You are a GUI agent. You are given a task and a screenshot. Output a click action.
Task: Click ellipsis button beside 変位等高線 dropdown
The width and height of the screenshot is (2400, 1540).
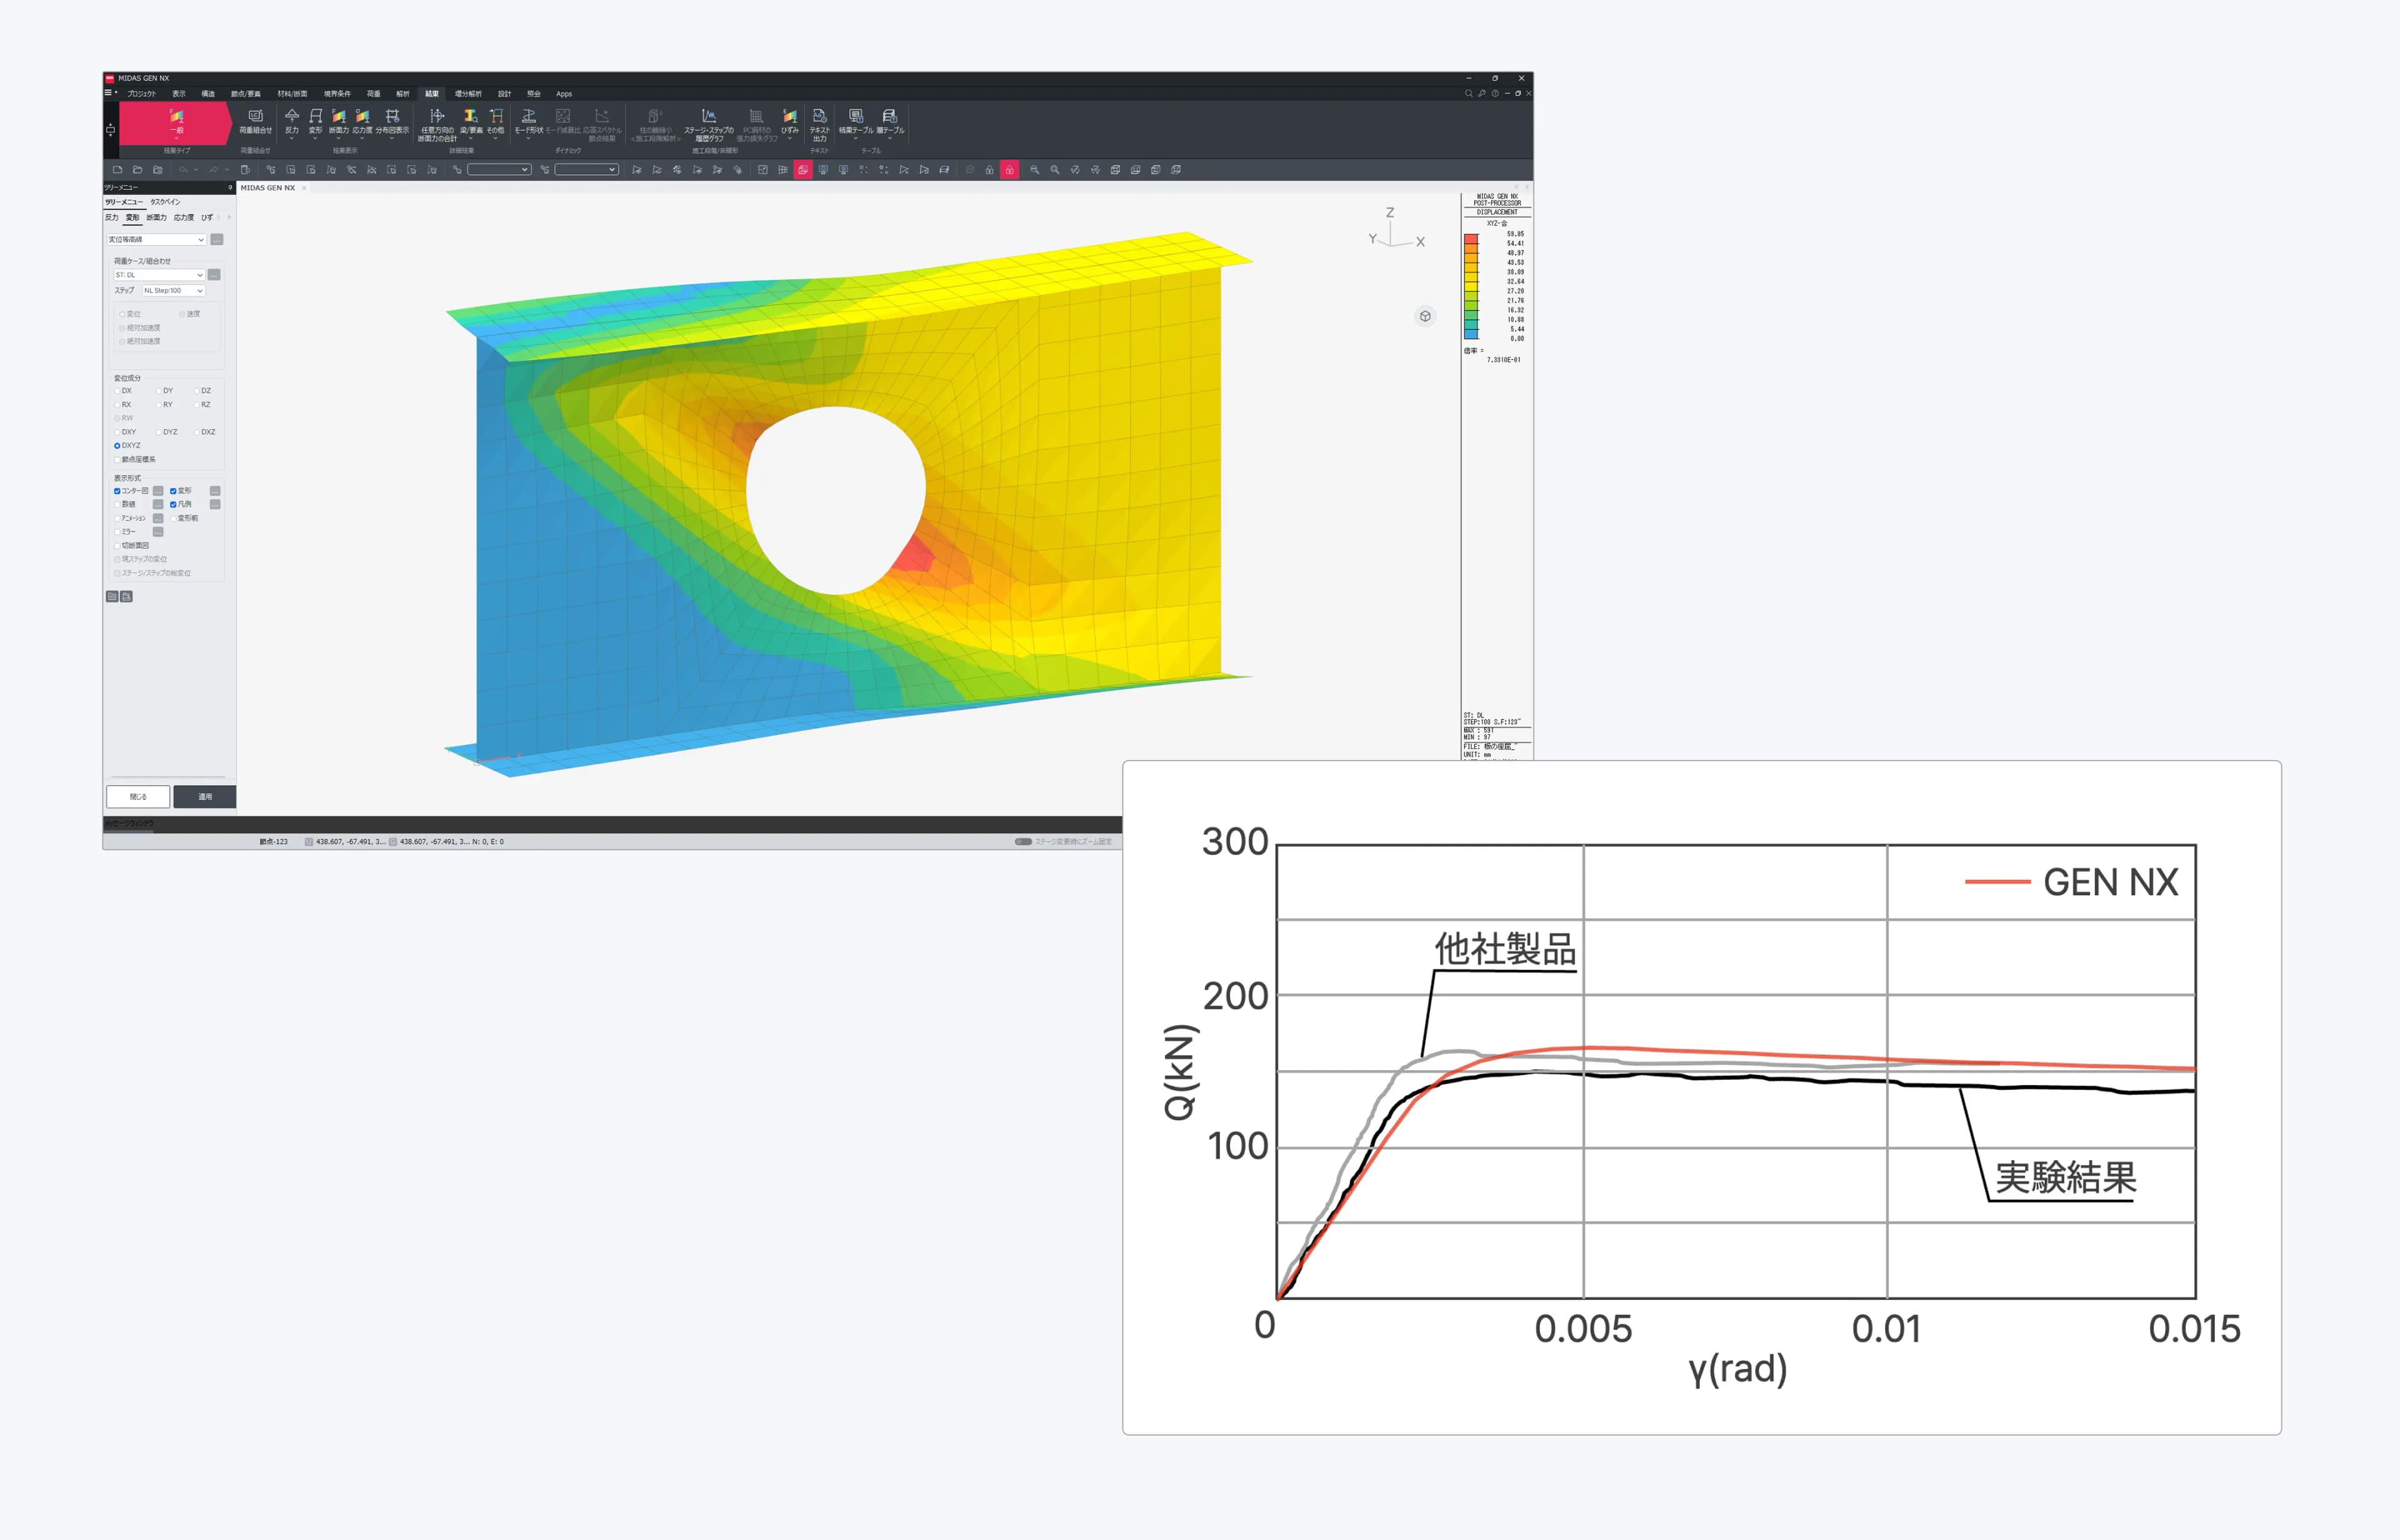click(x=217, y=240)
